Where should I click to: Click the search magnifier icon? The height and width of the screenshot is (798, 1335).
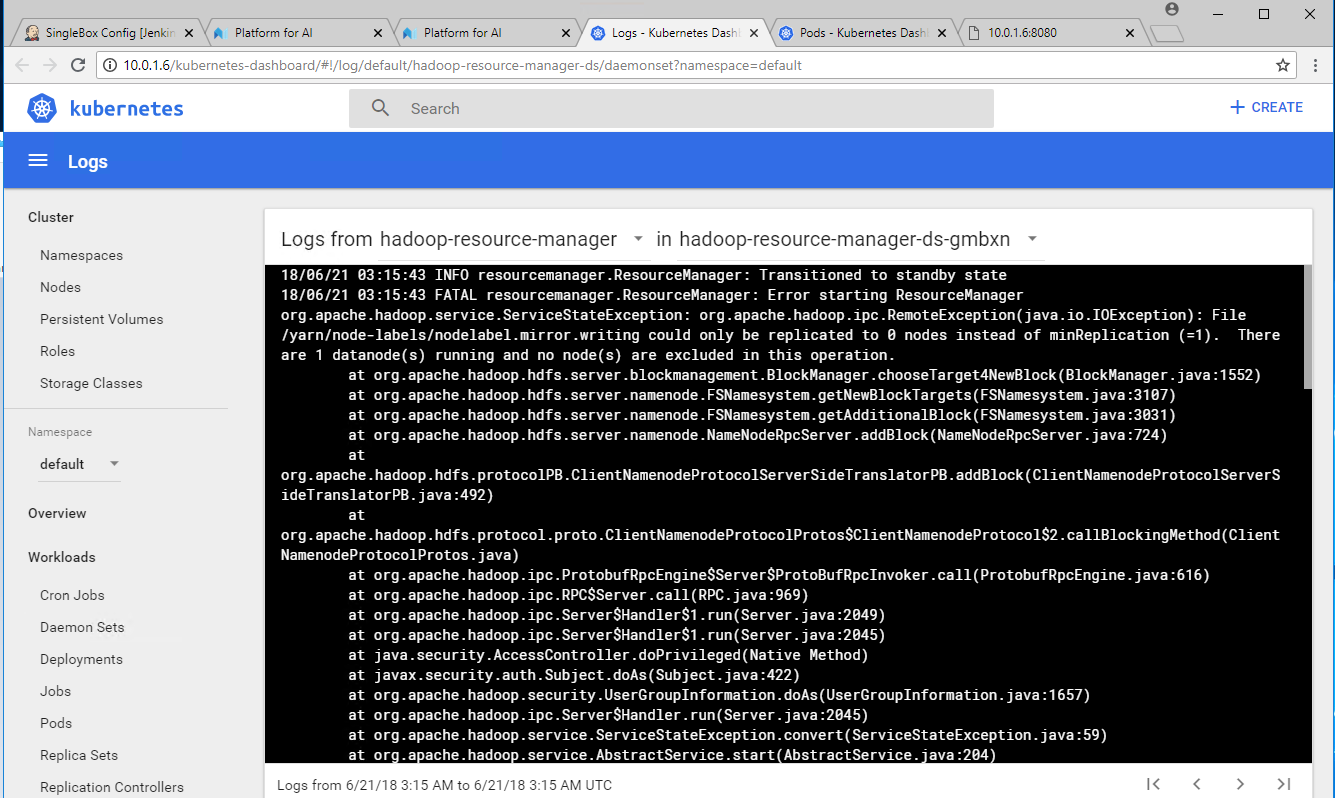(x=379, y=108)
